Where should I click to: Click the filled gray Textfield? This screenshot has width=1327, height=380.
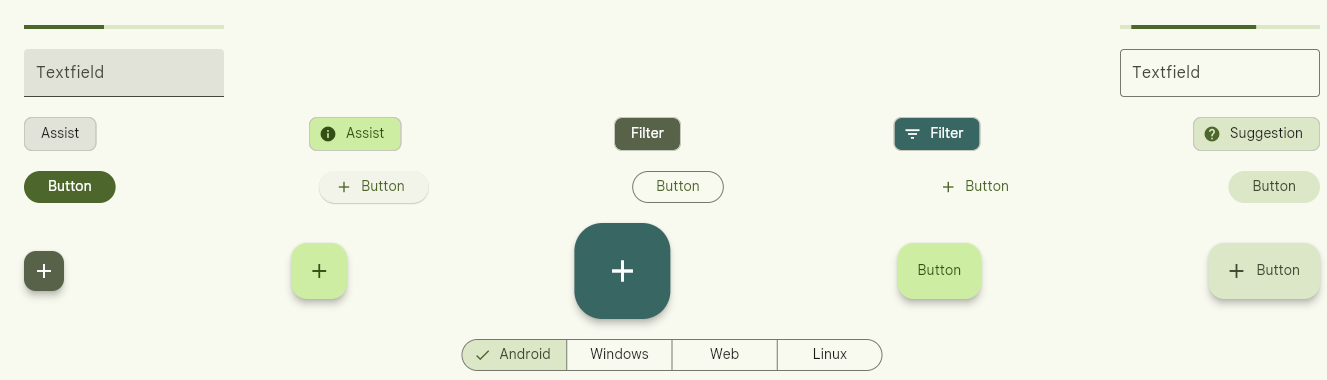pos(124,73)
